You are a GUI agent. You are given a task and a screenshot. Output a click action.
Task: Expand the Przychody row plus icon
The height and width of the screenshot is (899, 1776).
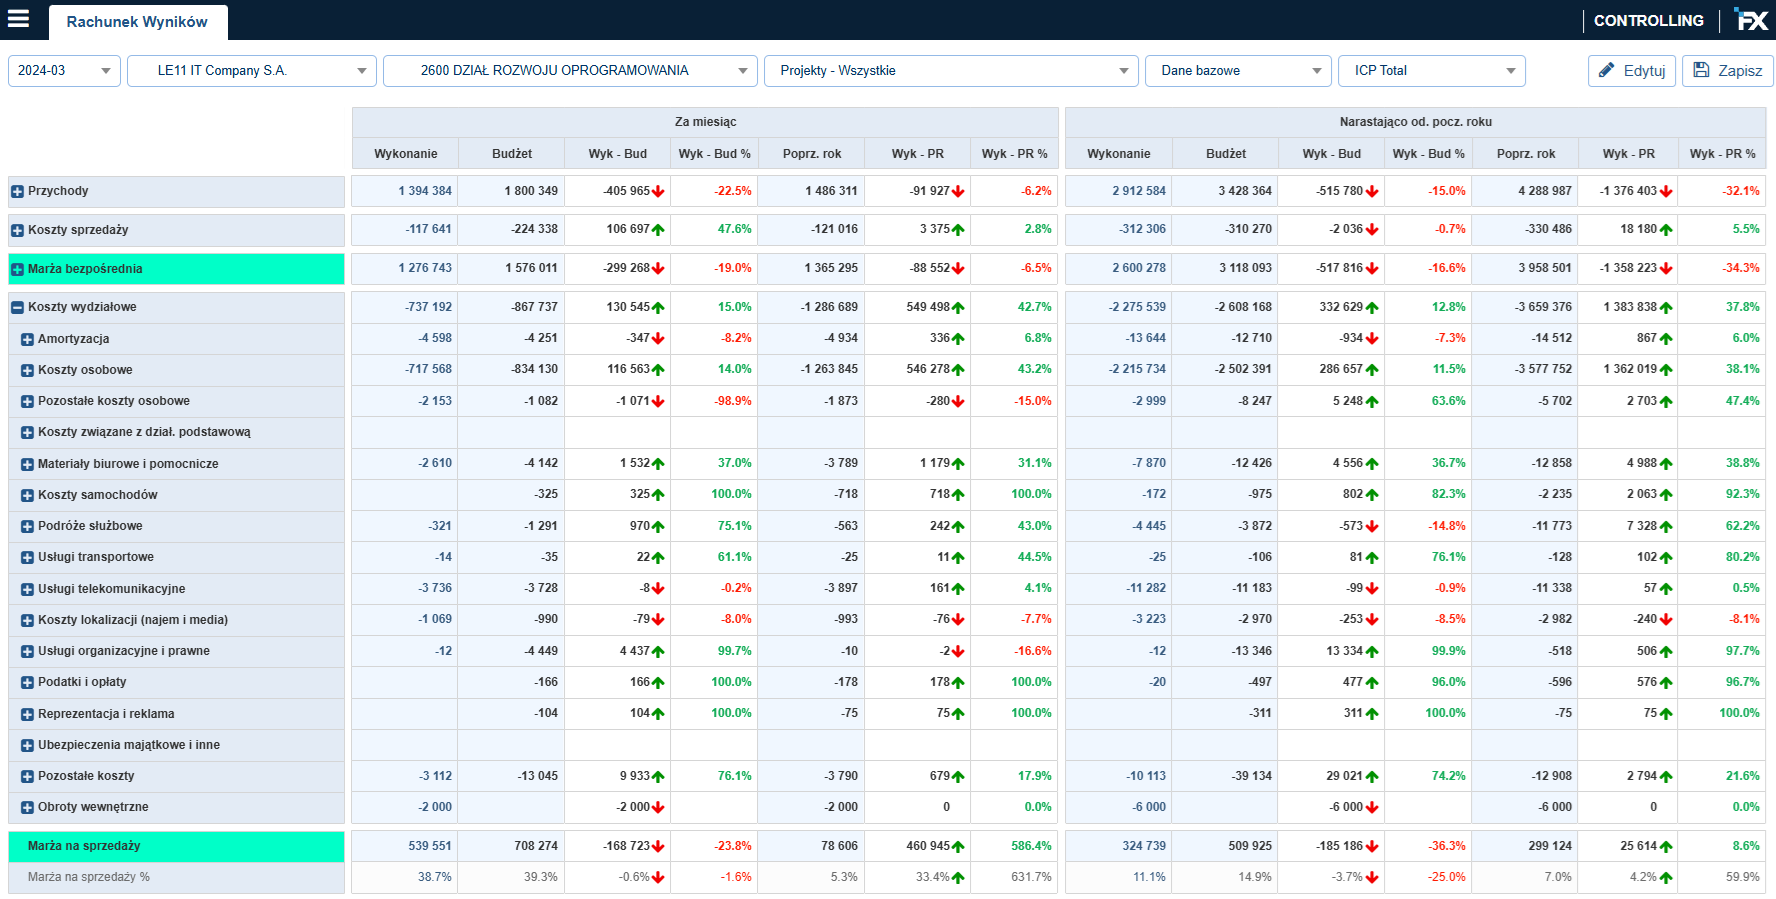click(17, 192)
